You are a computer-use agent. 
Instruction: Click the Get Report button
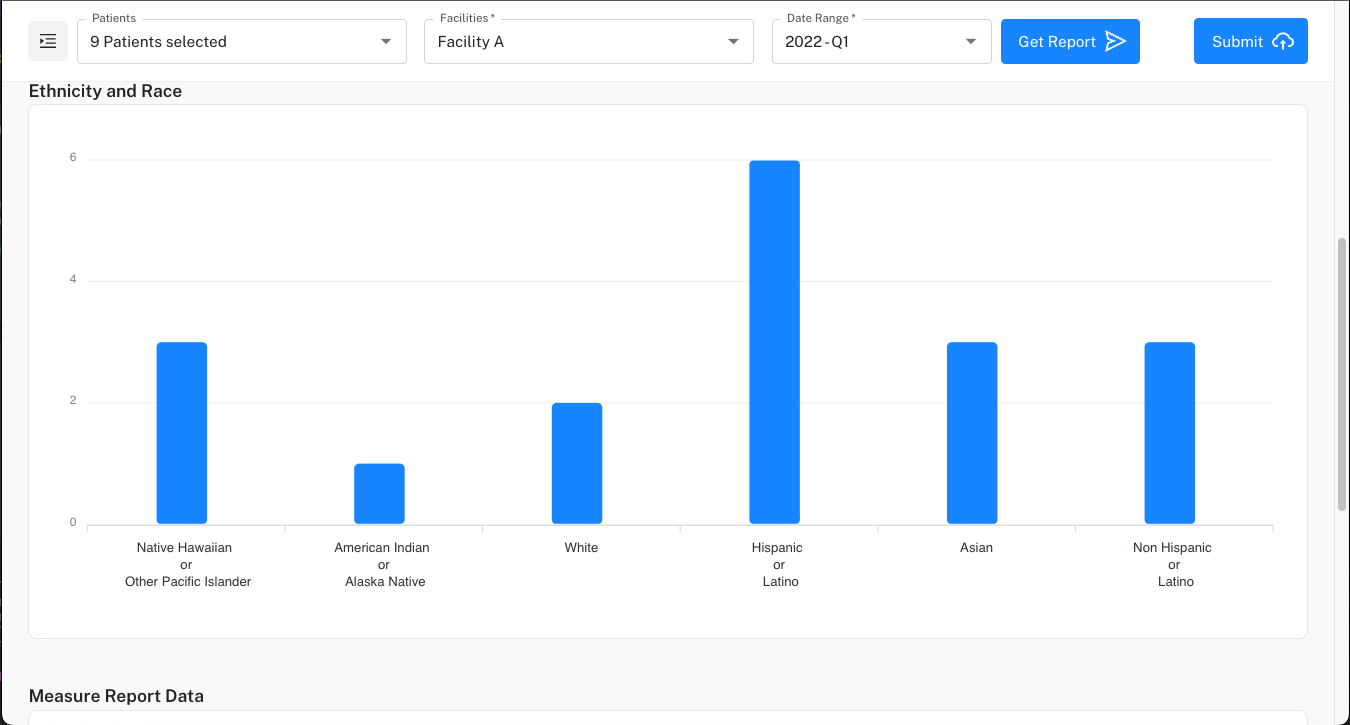1070,42
